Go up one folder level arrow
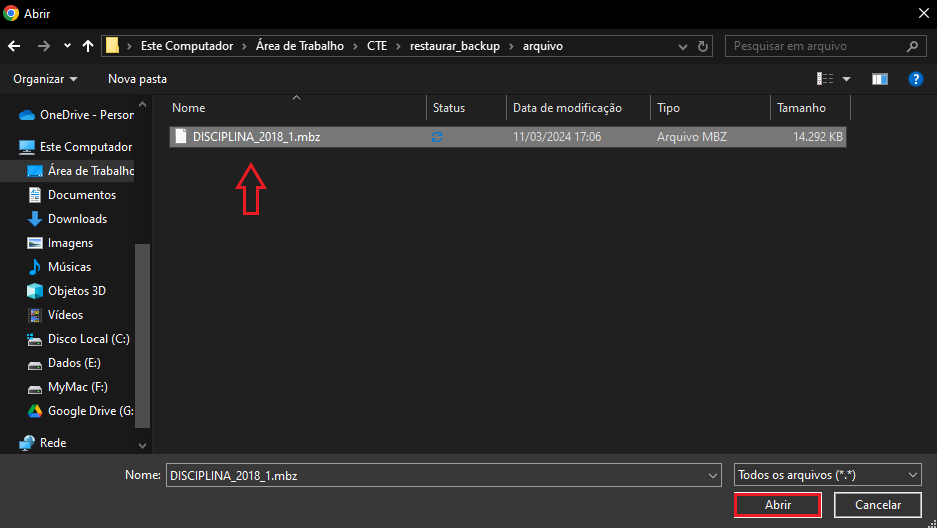This screenshot has height=528, width=937. coord(88,46)
